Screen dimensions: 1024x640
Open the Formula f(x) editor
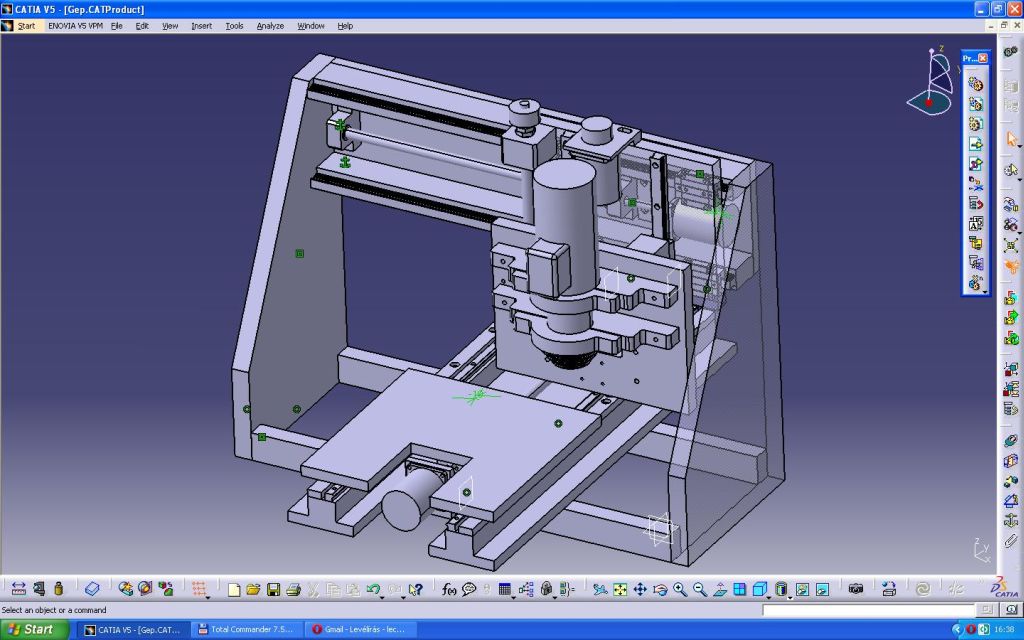pyautogui.click(x=449, y=589)
